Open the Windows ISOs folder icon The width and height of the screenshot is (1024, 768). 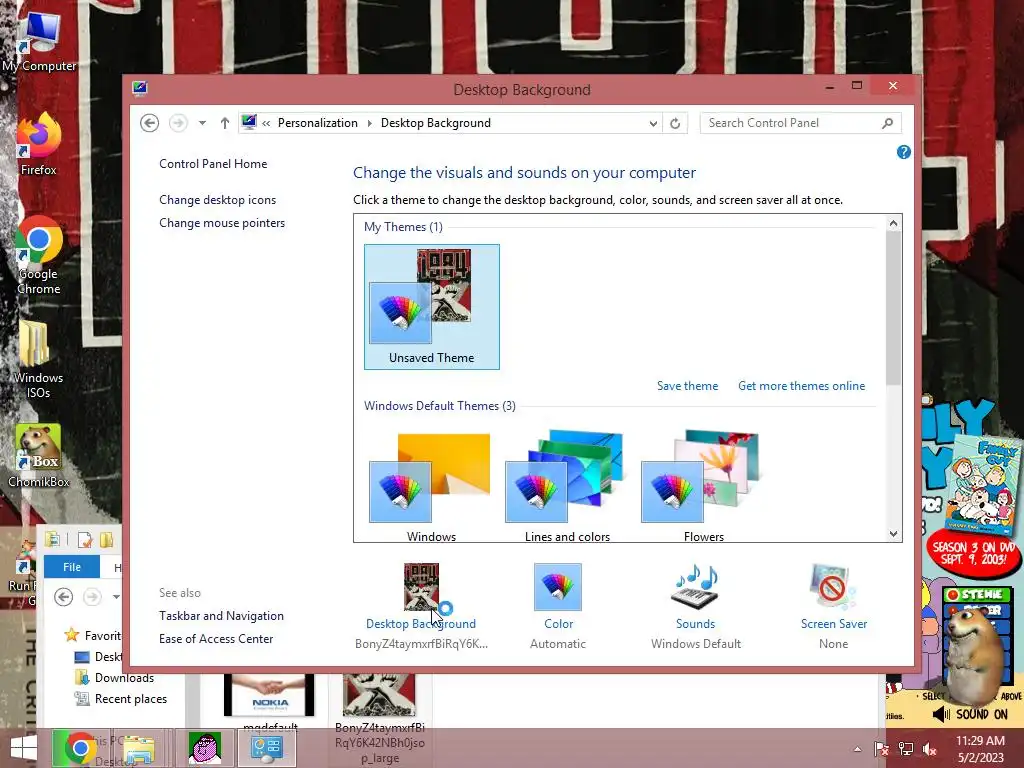38,359
